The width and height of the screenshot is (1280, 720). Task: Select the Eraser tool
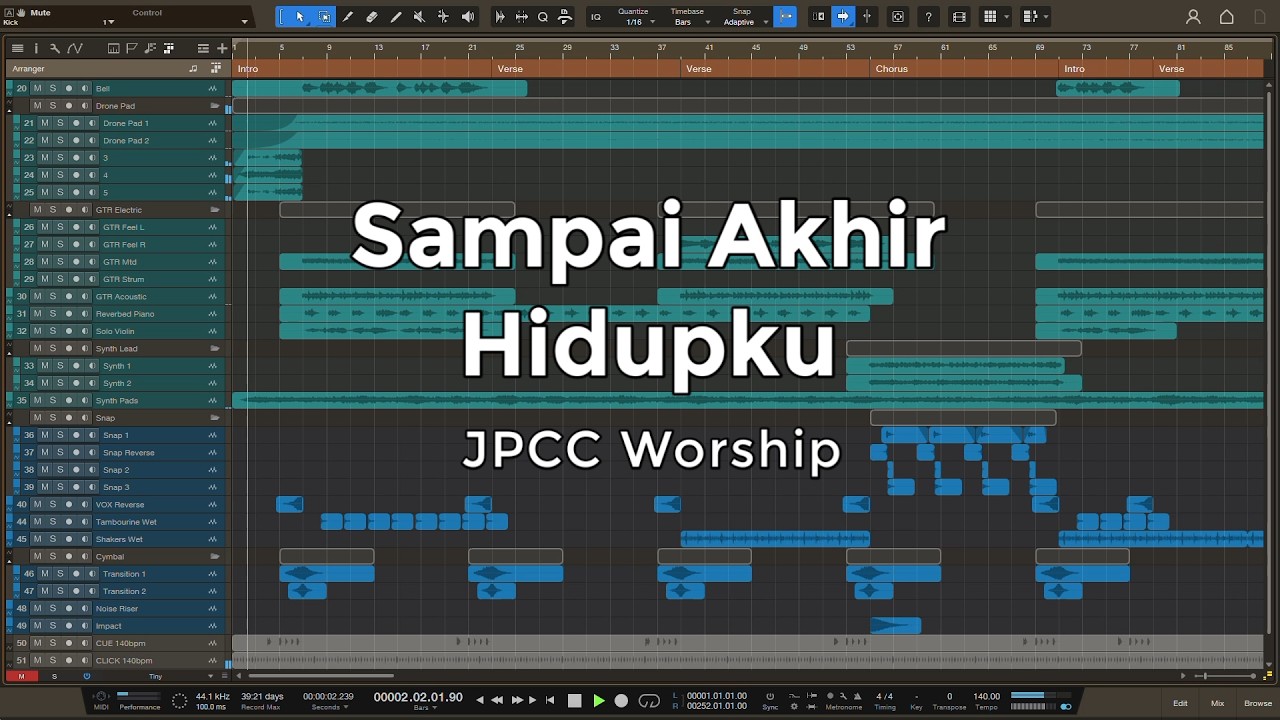[372, 17]
